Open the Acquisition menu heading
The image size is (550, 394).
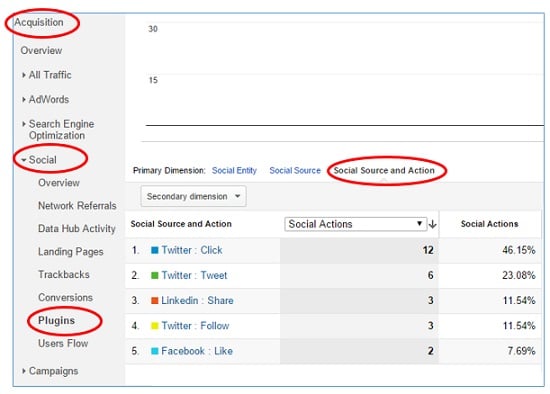39,22
